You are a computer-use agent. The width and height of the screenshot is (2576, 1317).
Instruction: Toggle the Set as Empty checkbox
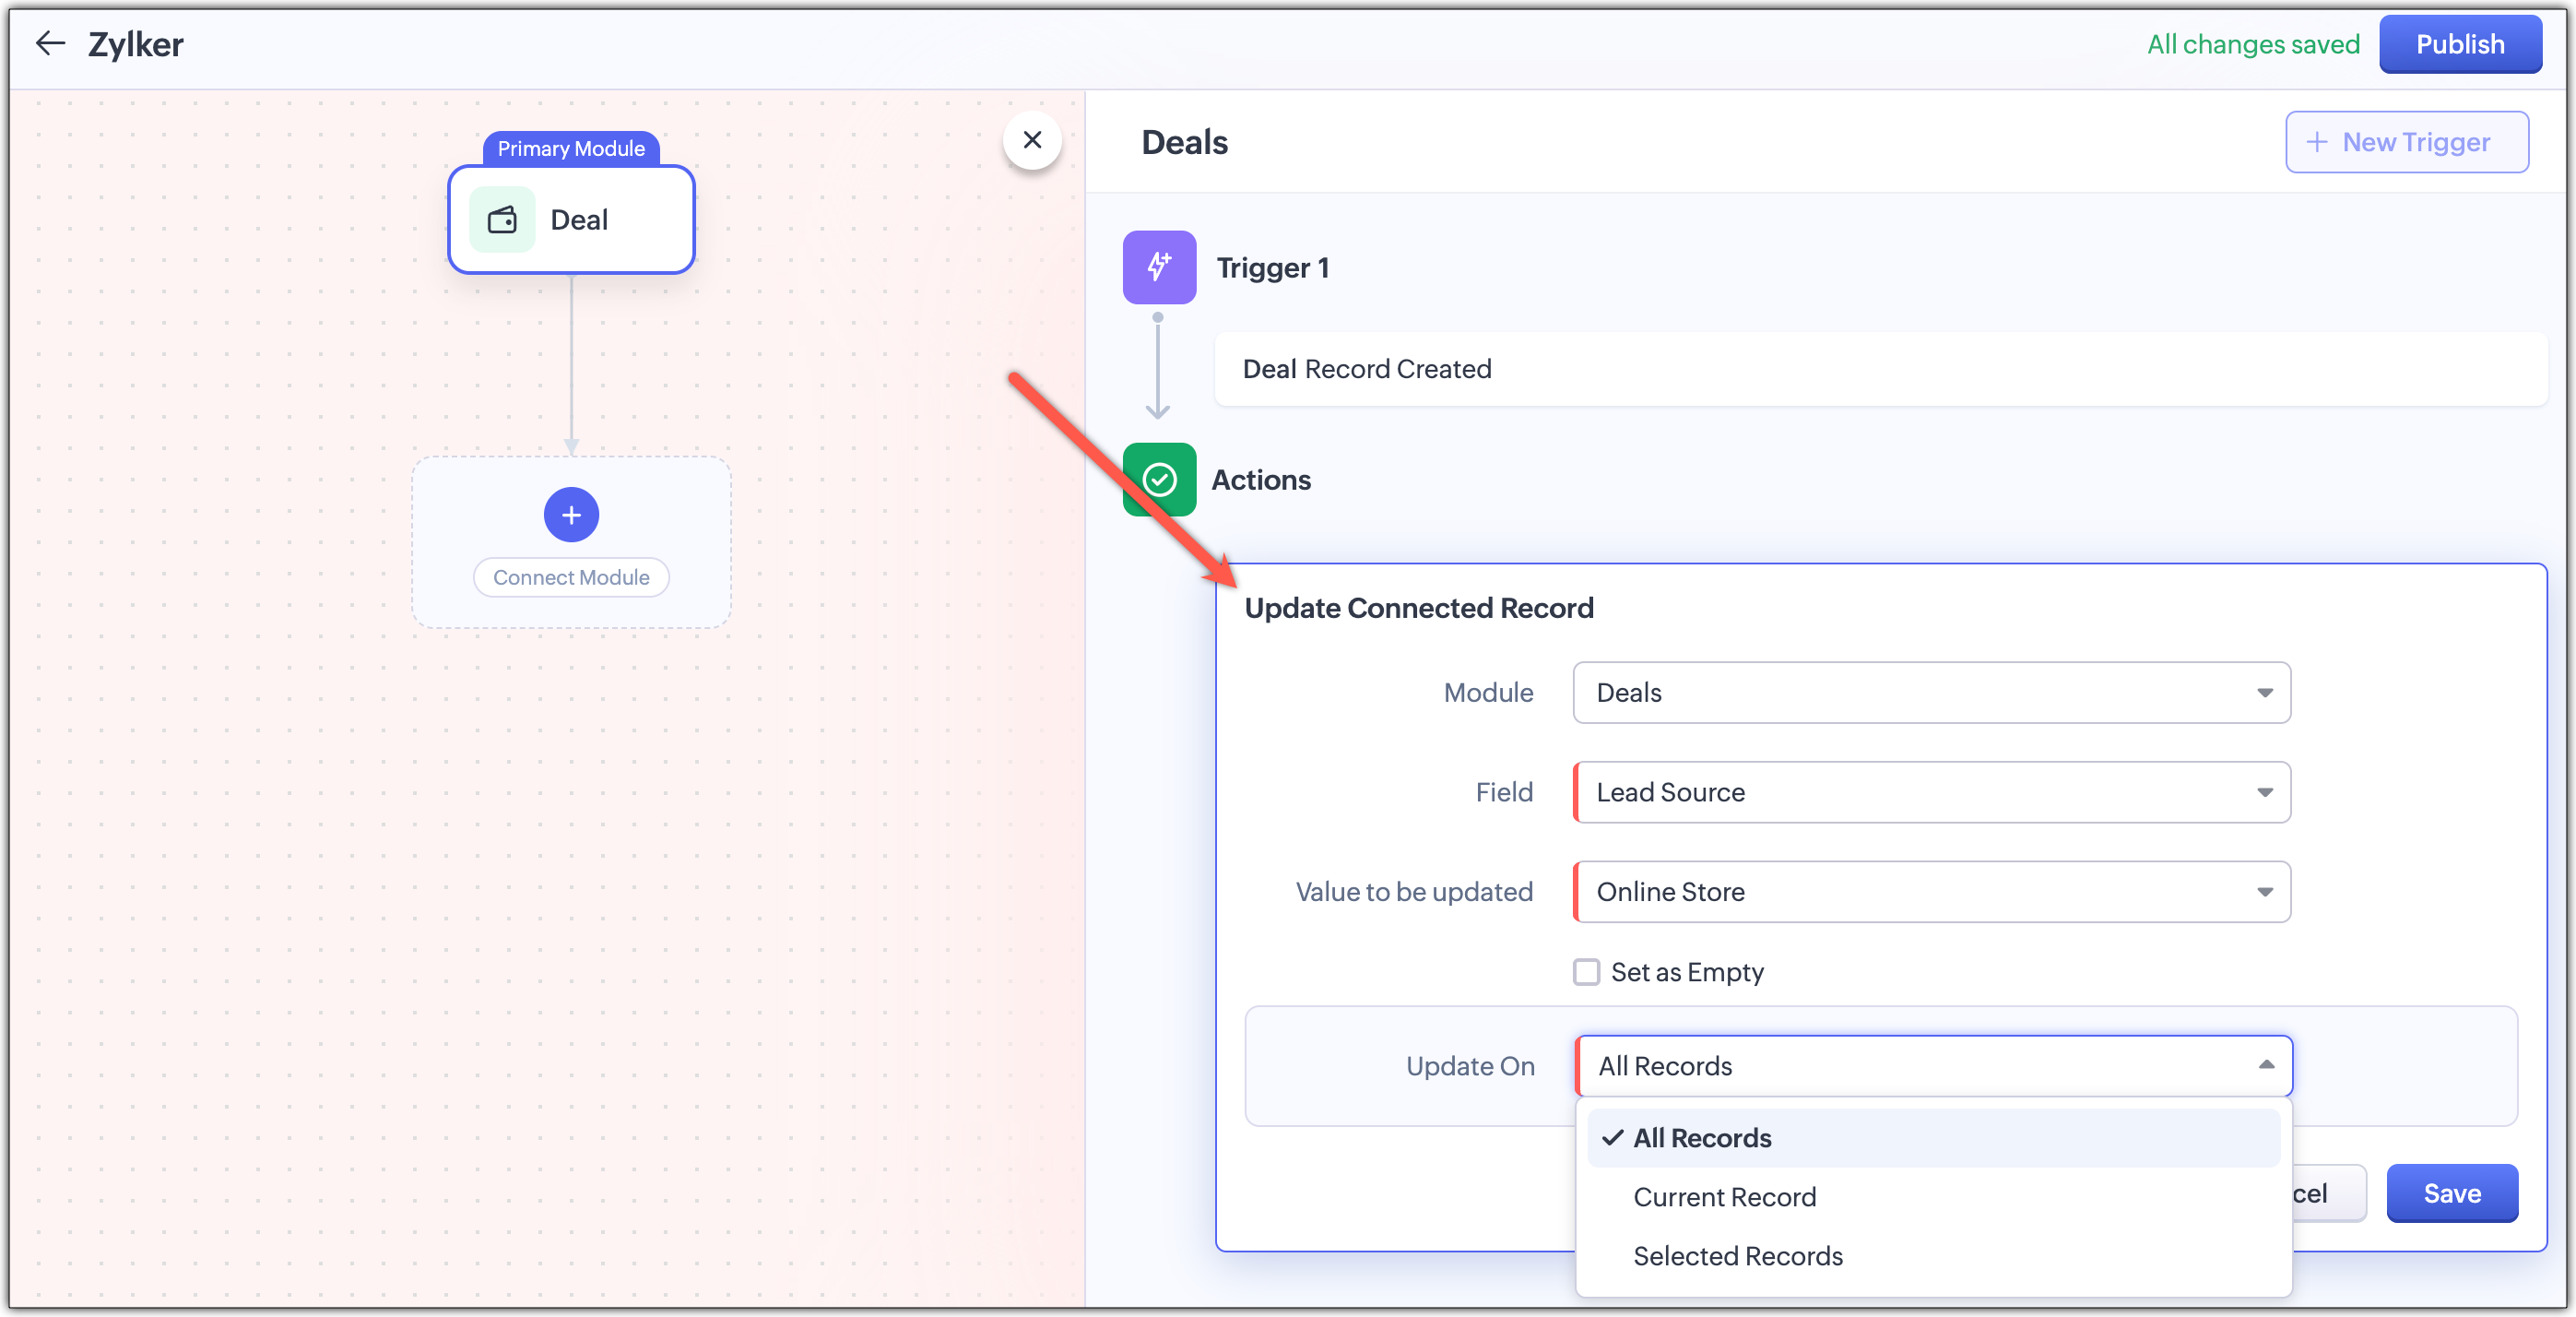tap(1586, 972)
